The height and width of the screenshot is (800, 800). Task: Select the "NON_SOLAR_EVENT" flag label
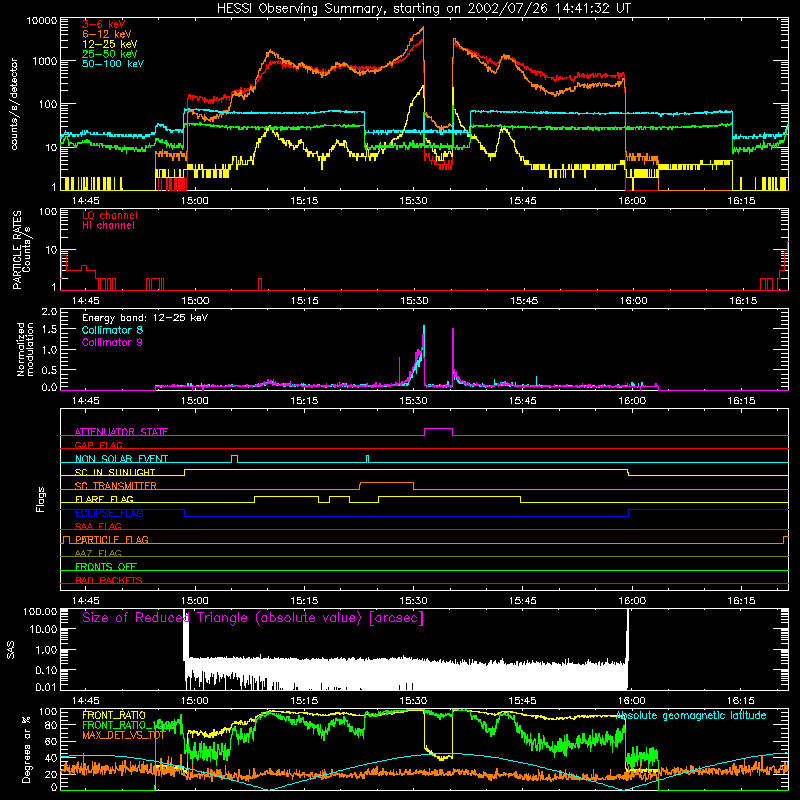click(121, 459)
